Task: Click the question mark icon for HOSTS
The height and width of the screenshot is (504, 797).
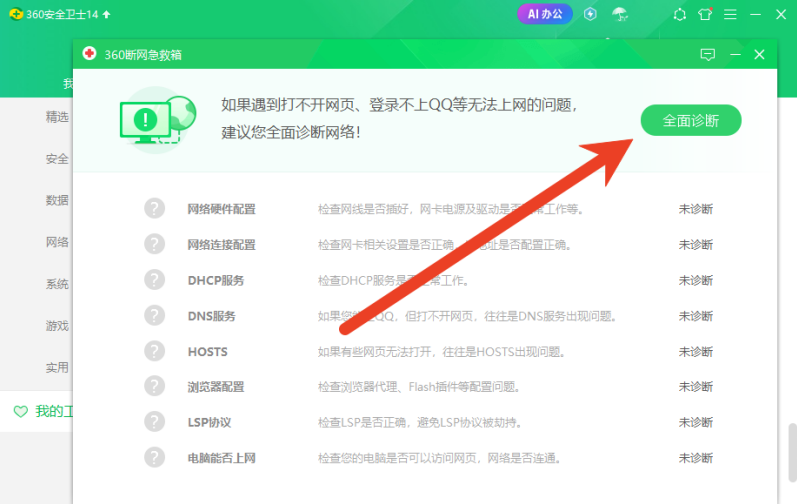Action: (155, 351)
